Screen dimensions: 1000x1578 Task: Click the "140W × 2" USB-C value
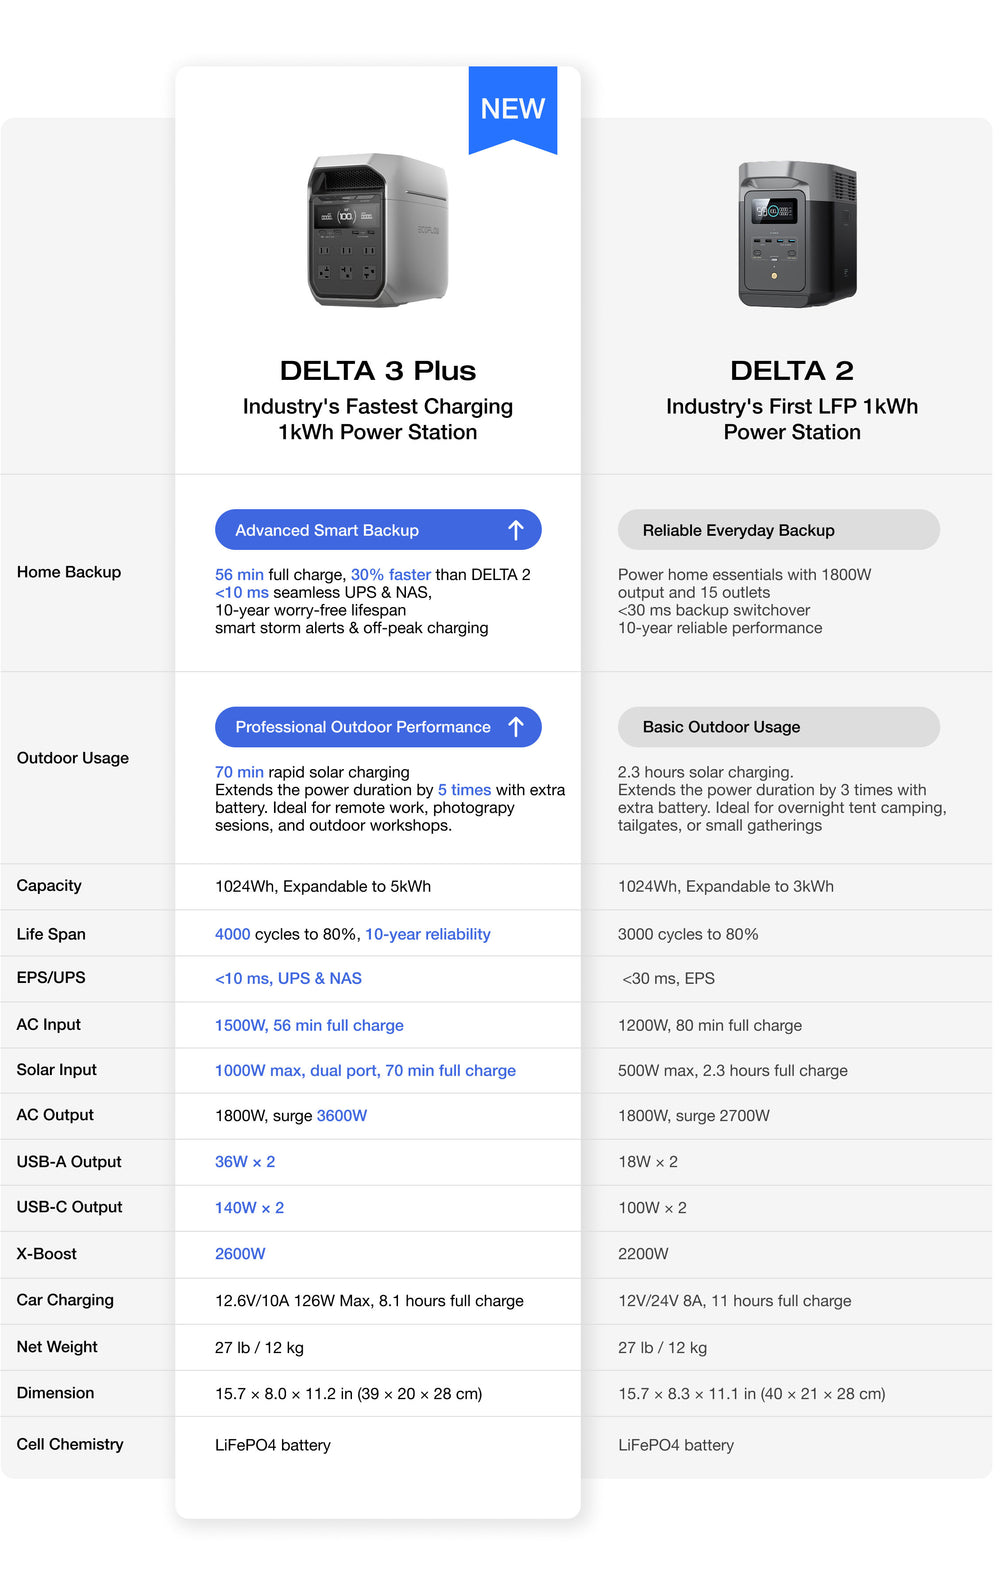pos(249,1208)
